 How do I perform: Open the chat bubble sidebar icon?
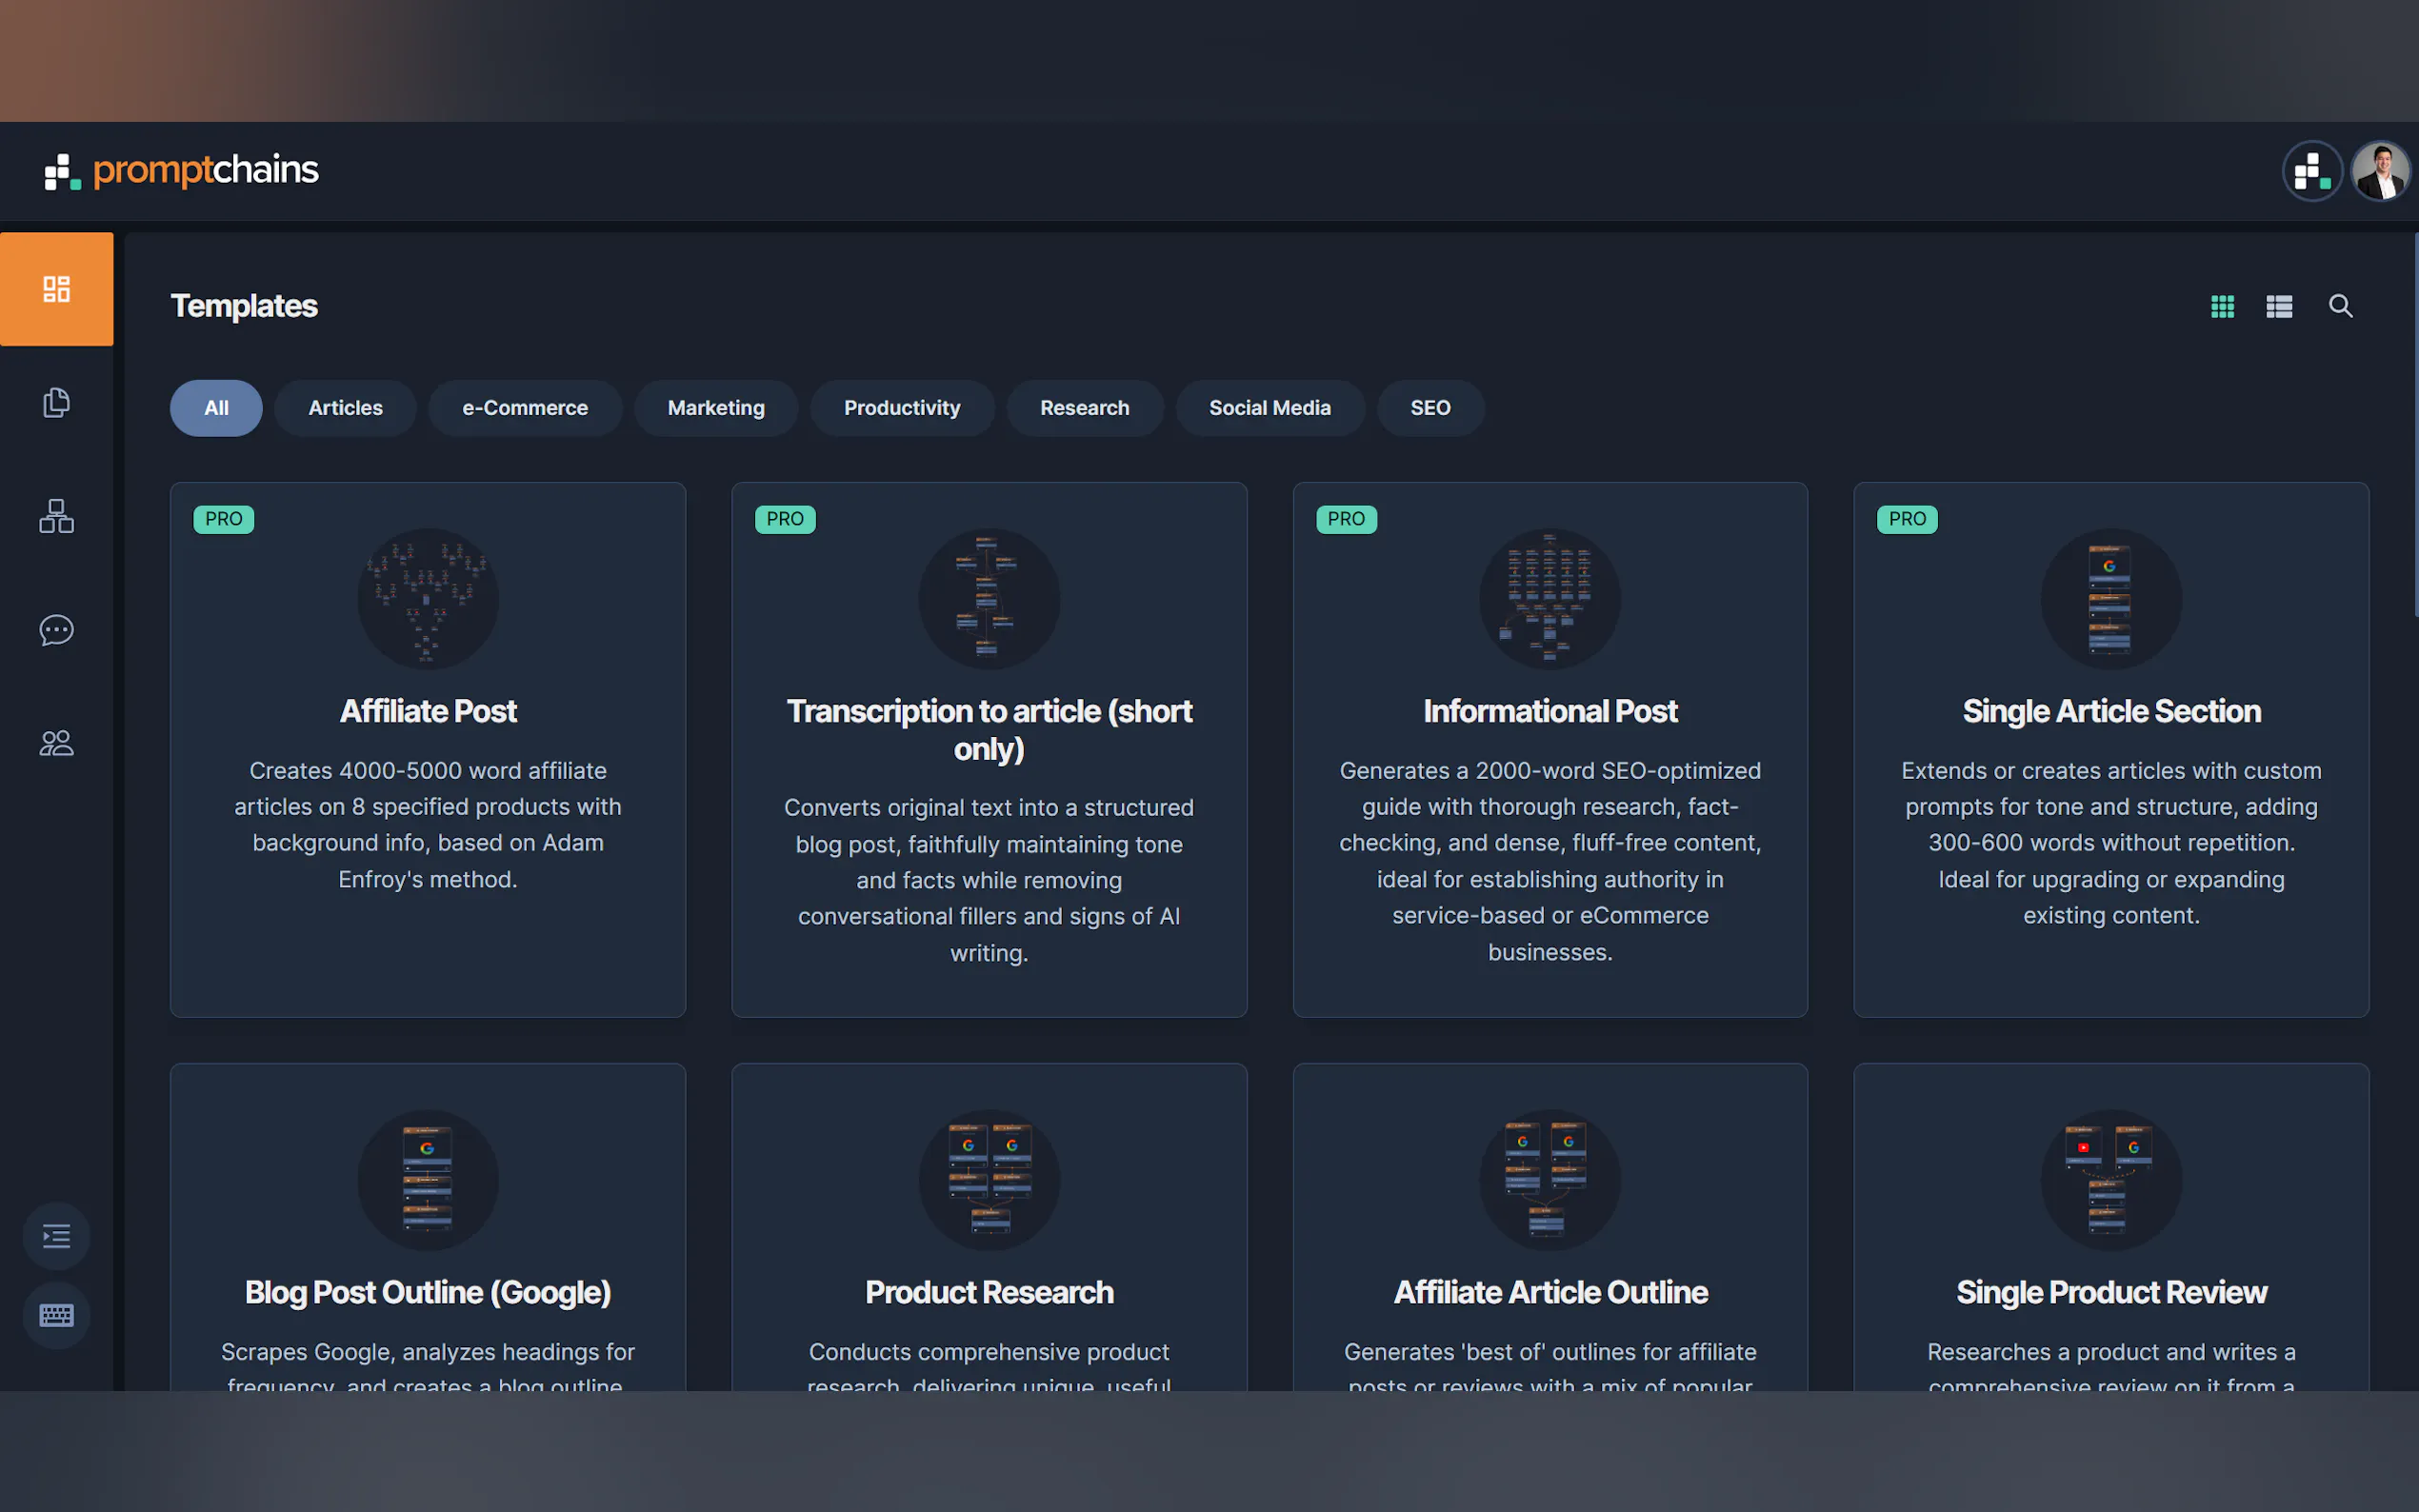[x=56, y=630]
